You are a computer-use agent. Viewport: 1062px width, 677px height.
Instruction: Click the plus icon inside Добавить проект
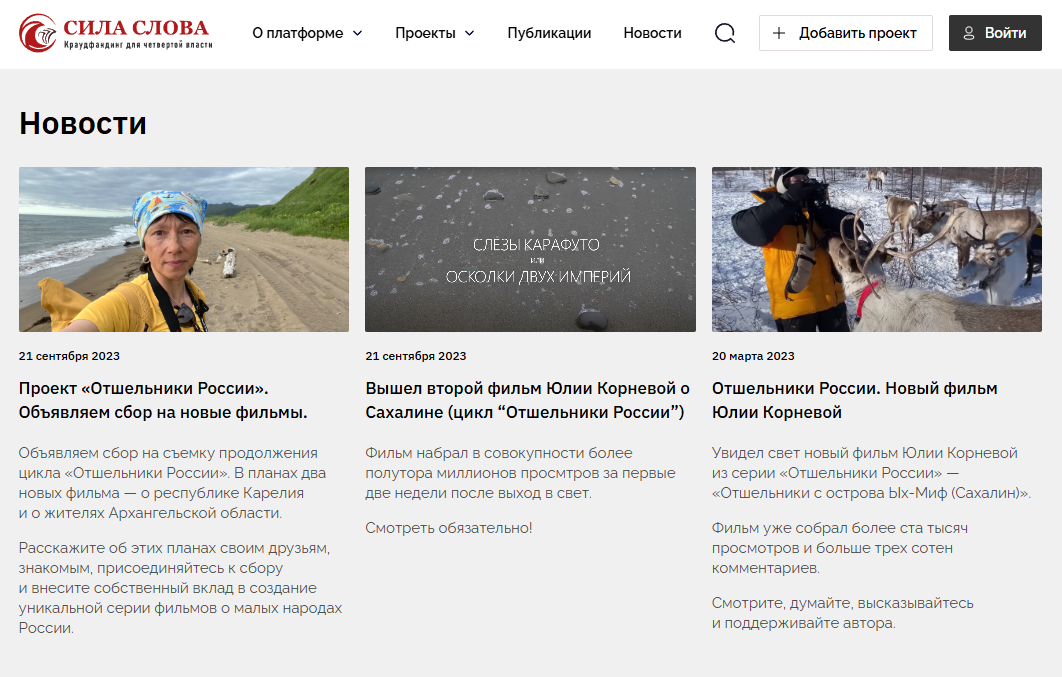[779, 33]
